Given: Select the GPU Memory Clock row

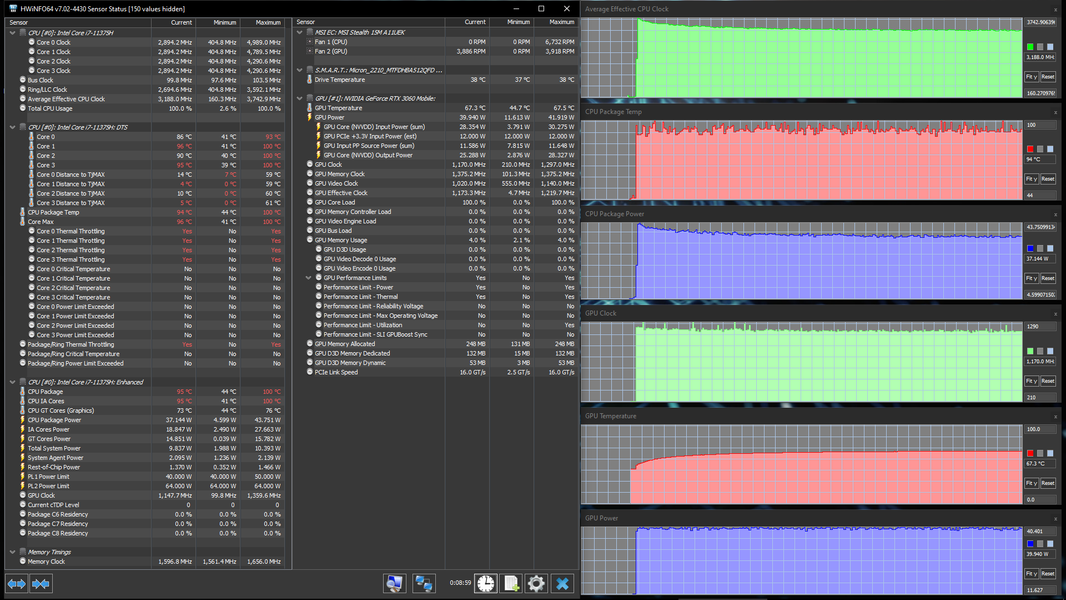Looking at the screenshot, I should [436, 174].
